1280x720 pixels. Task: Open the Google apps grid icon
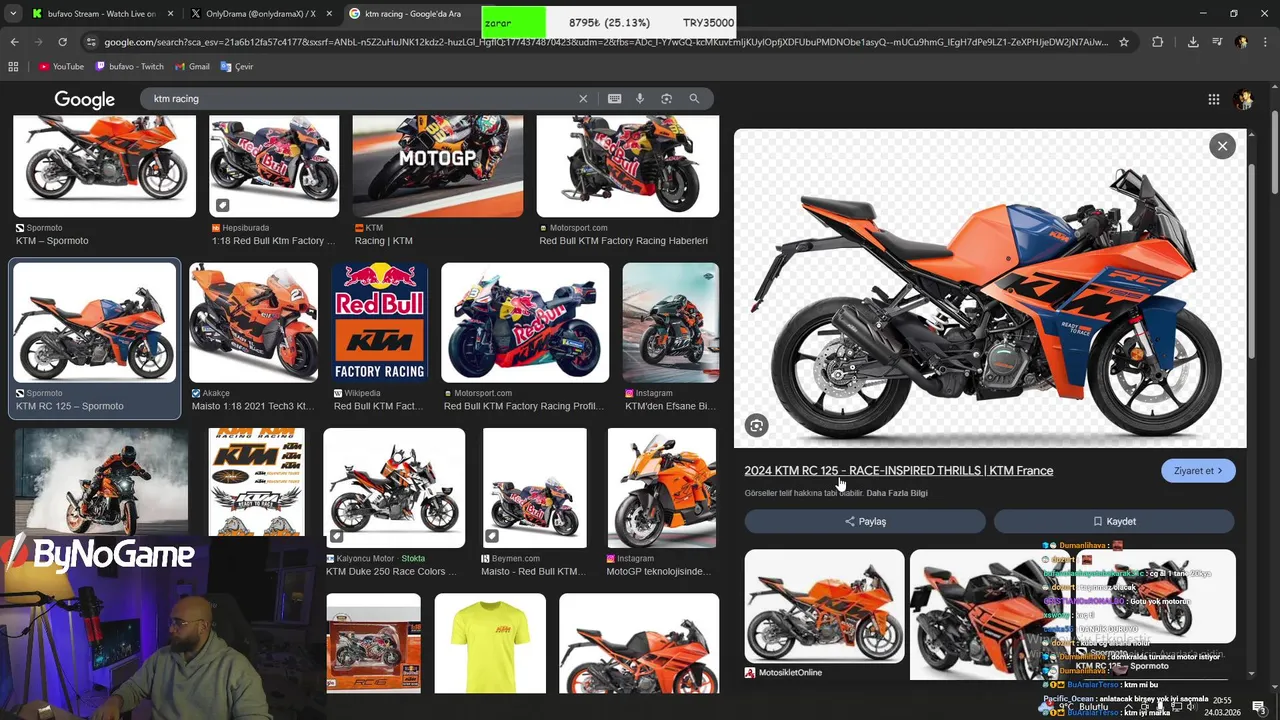[1213, 99]
